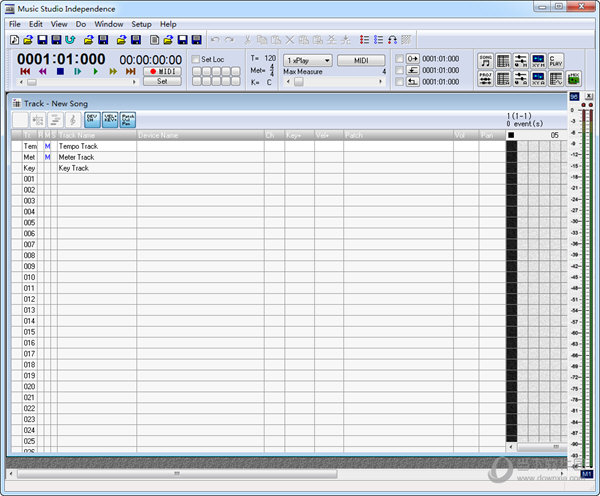
Task: Select track row 010
Action: click(x=258, y=277)
